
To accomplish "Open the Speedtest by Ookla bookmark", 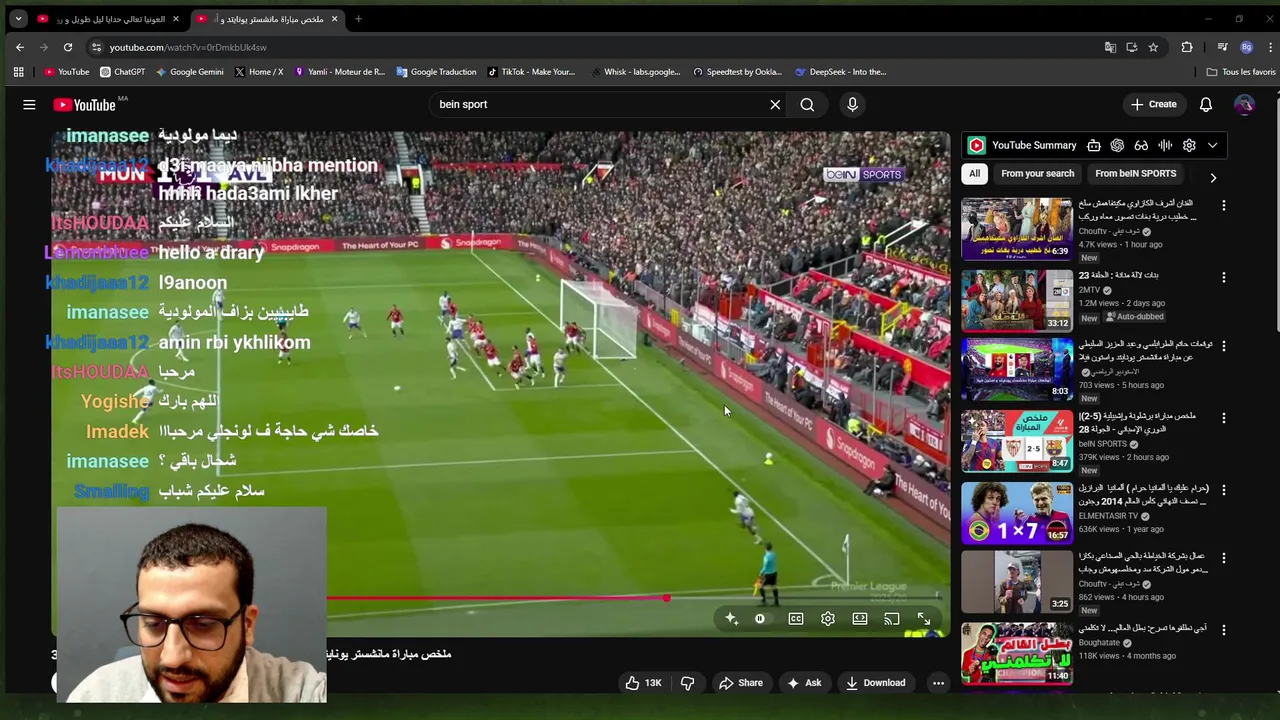I will click(737, 72).
